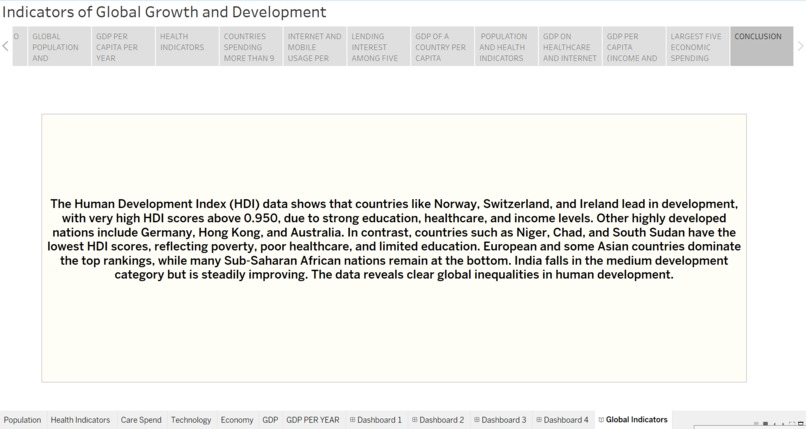The height and width of the screenshot is (429, 806).
Task: Open the GDP sheet tab
Action: coord(270,420)
